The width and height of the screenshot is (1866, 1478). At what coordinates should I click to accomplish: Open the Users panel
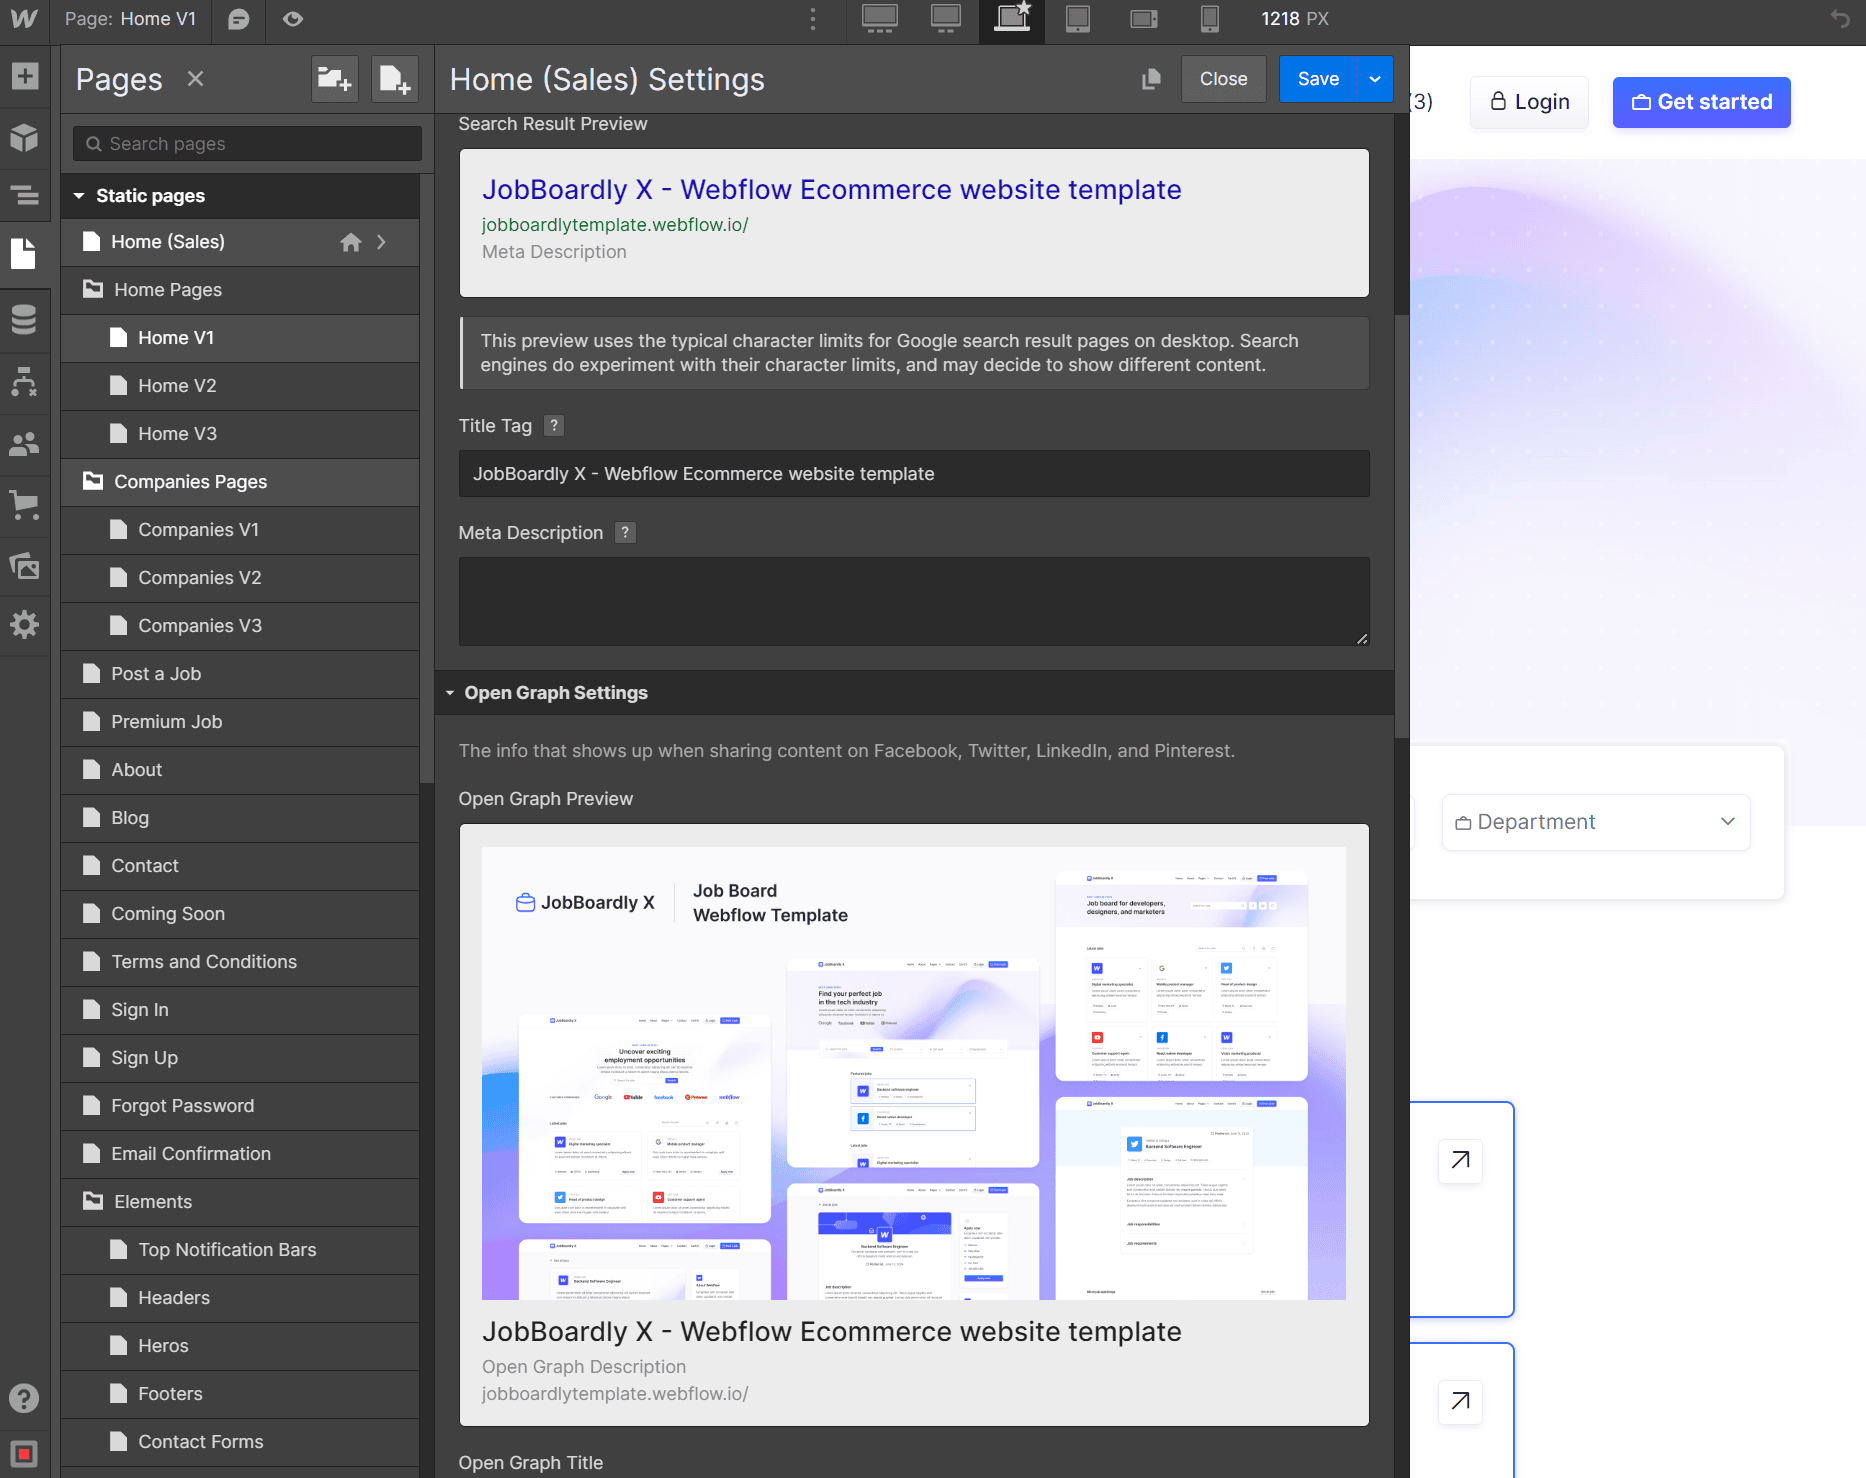tap(24, 443)
